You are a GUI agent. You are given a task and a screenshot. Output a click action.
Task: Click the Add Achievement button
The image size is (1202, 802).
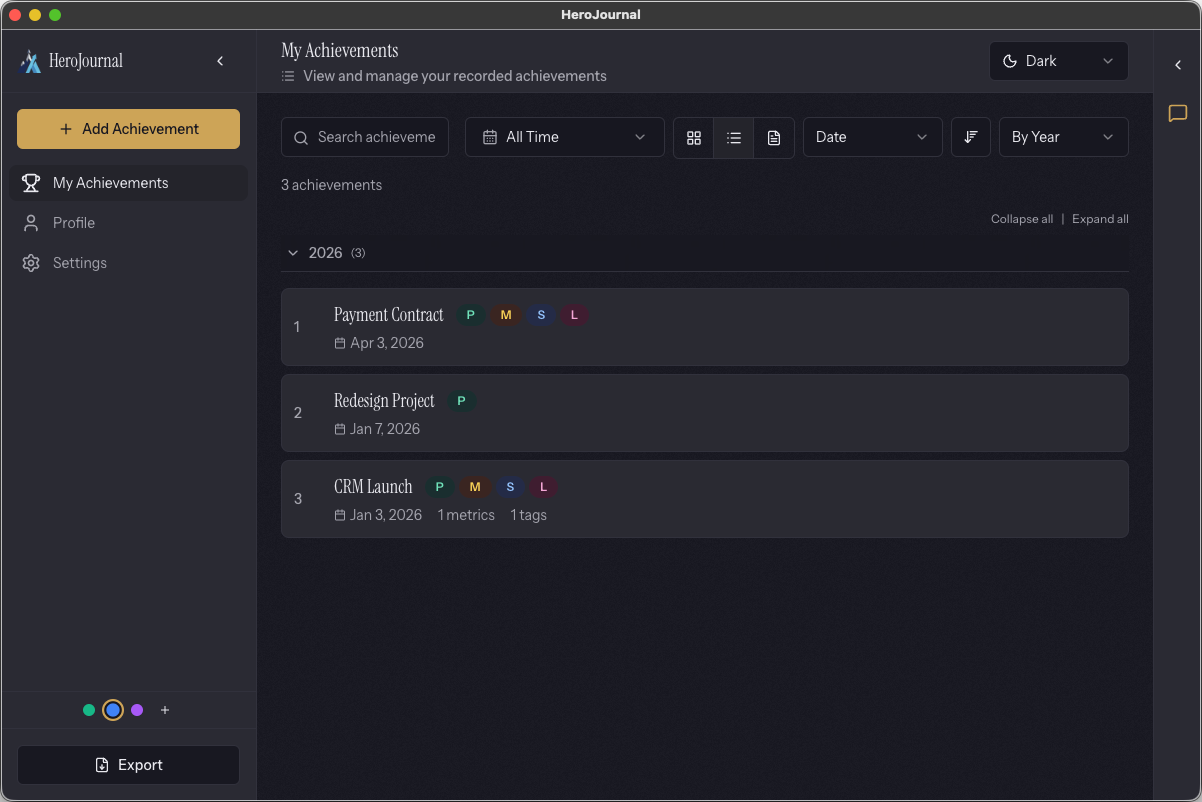(128, 129)
